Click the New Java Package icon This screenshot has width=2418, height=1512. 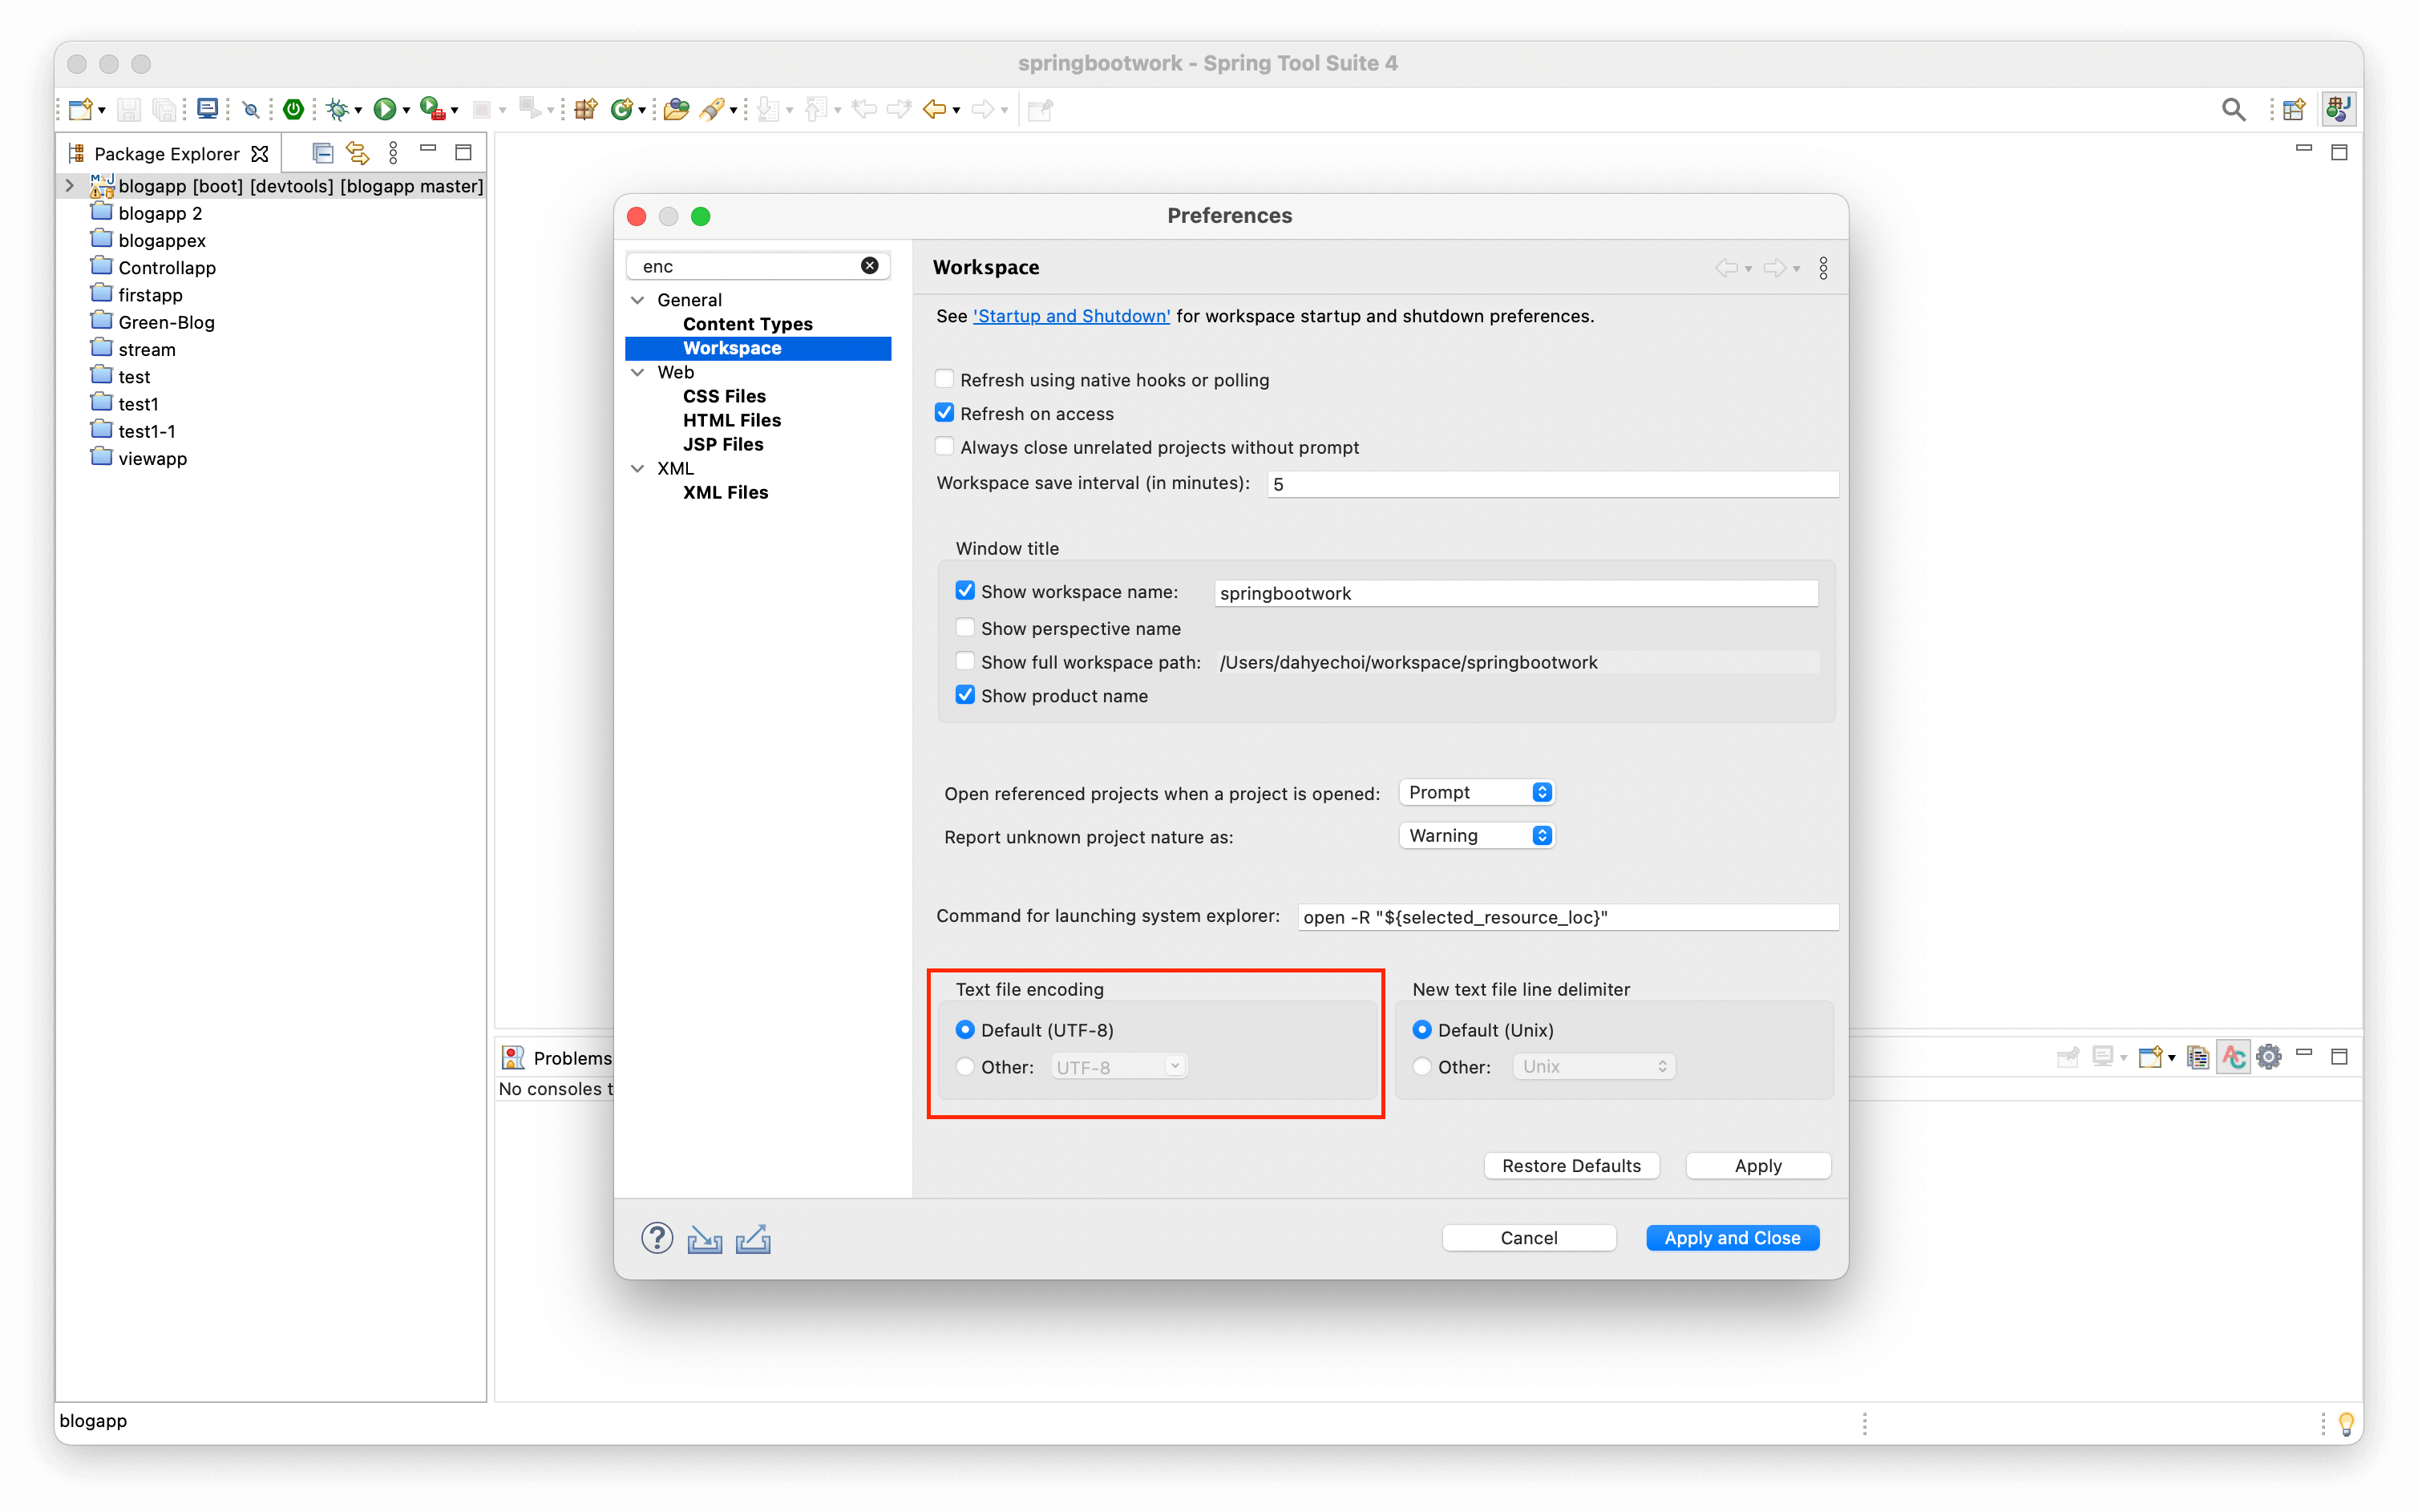(586, 109)
